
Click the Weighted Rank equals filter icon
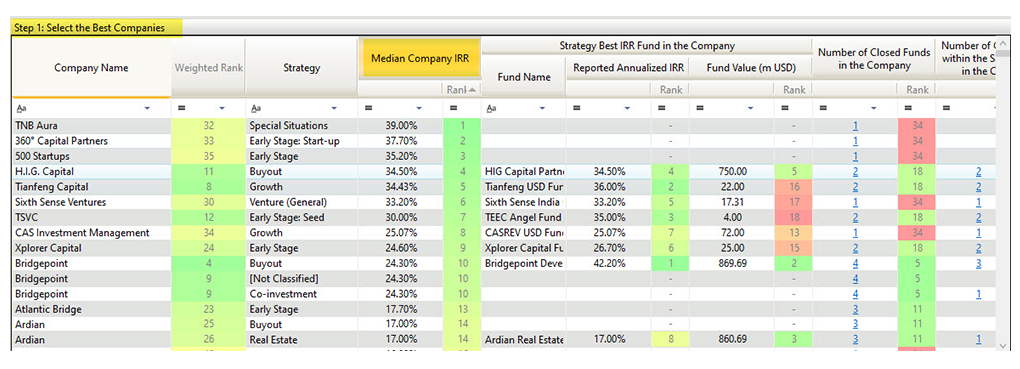[182, 108]
